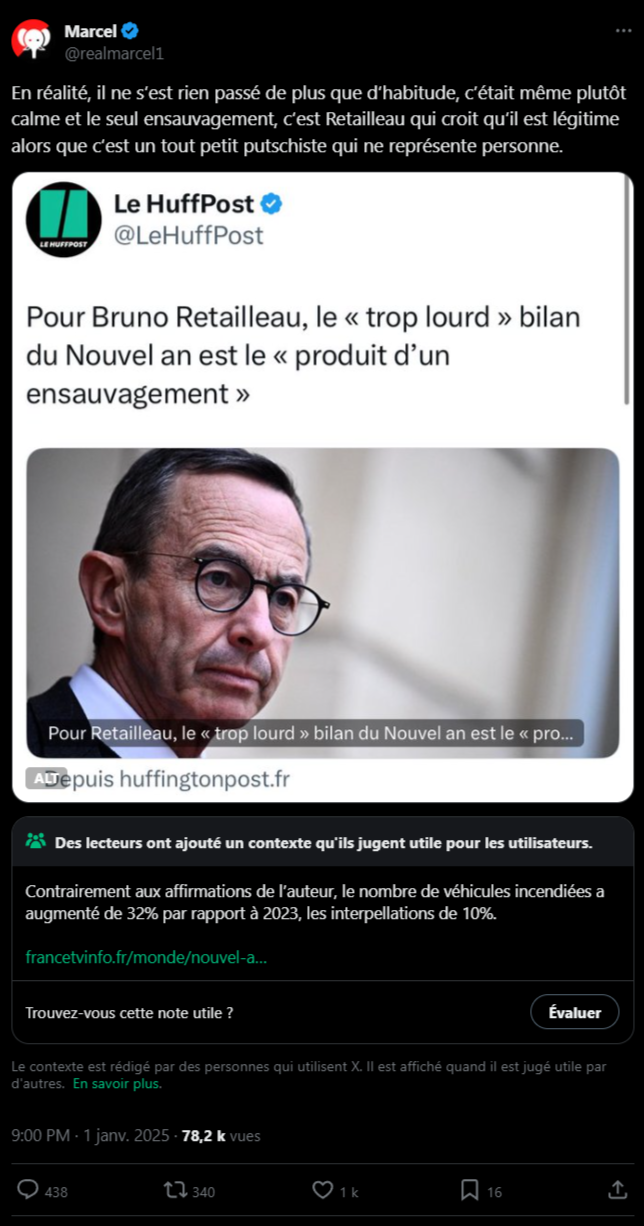Click the Le HuffPost logo avatar
Viewport: 644px width, 1226px height.
tap(63, 219)
